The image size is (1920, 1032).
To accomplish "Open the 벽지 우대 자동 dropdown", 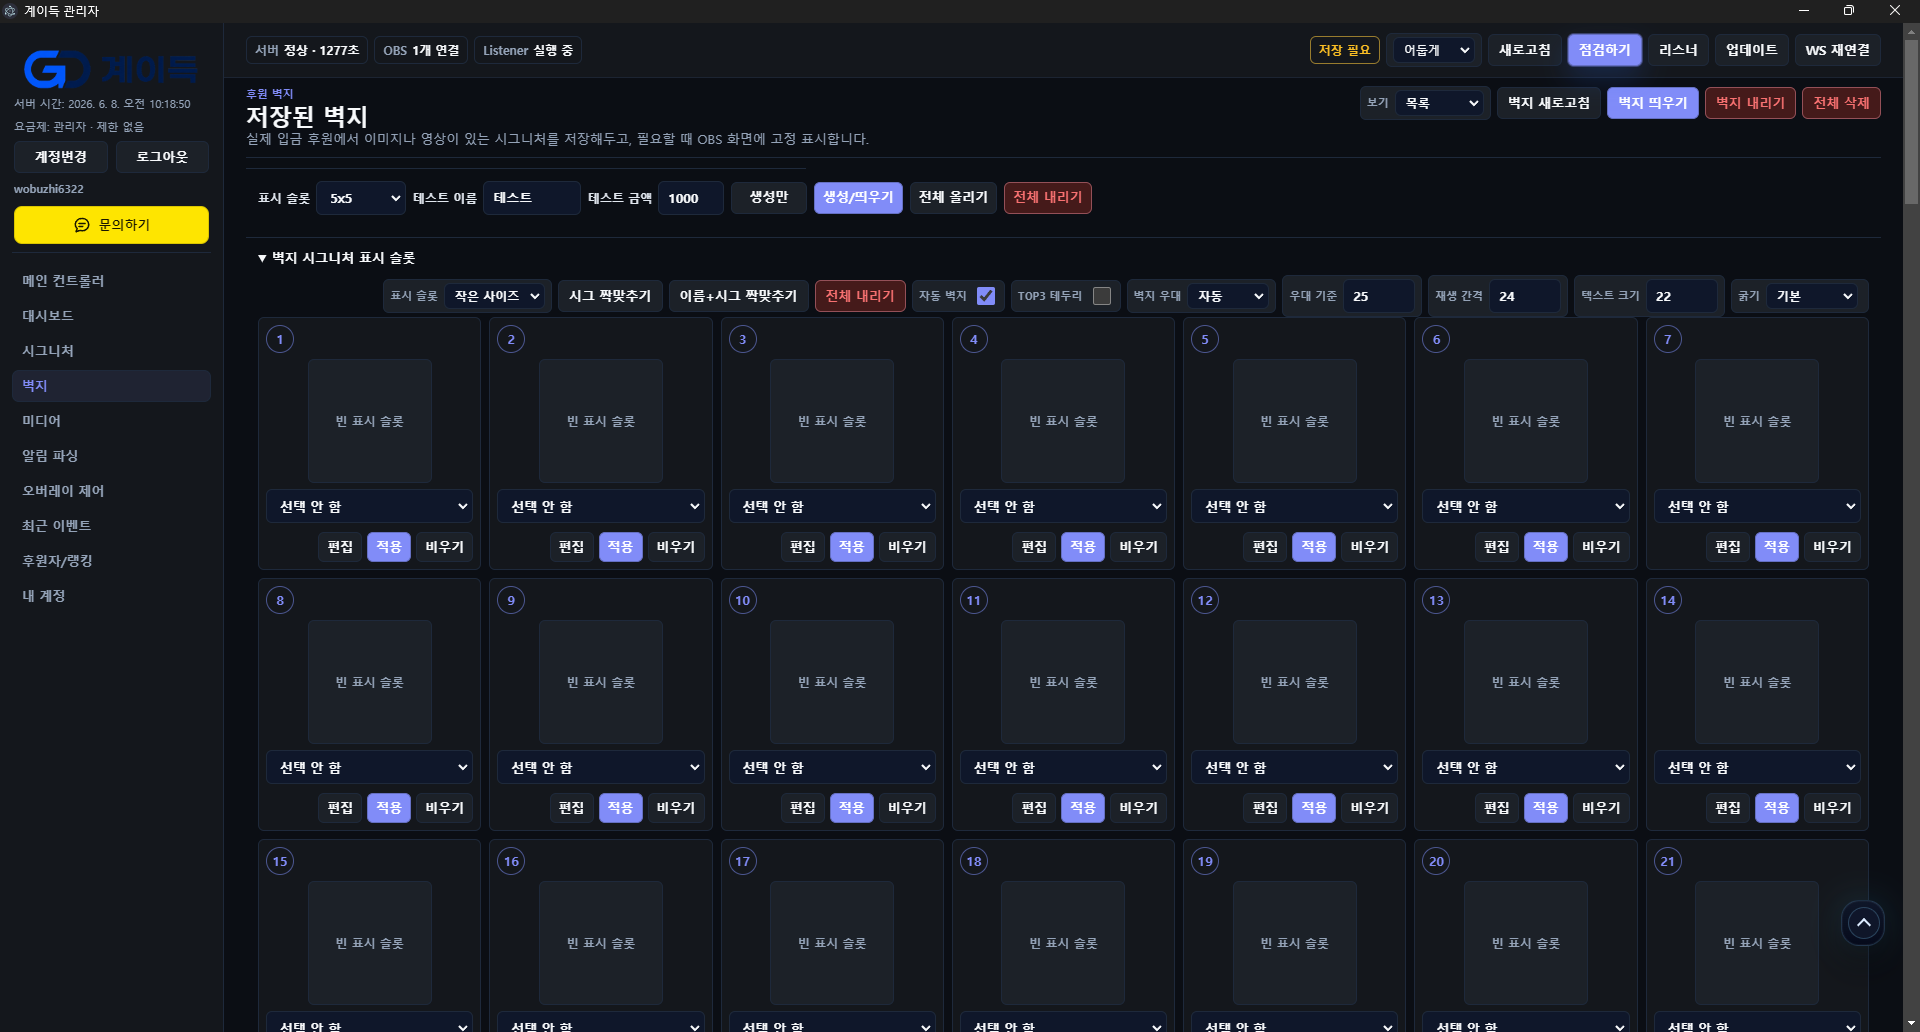I will click(x=1230, y=296).
